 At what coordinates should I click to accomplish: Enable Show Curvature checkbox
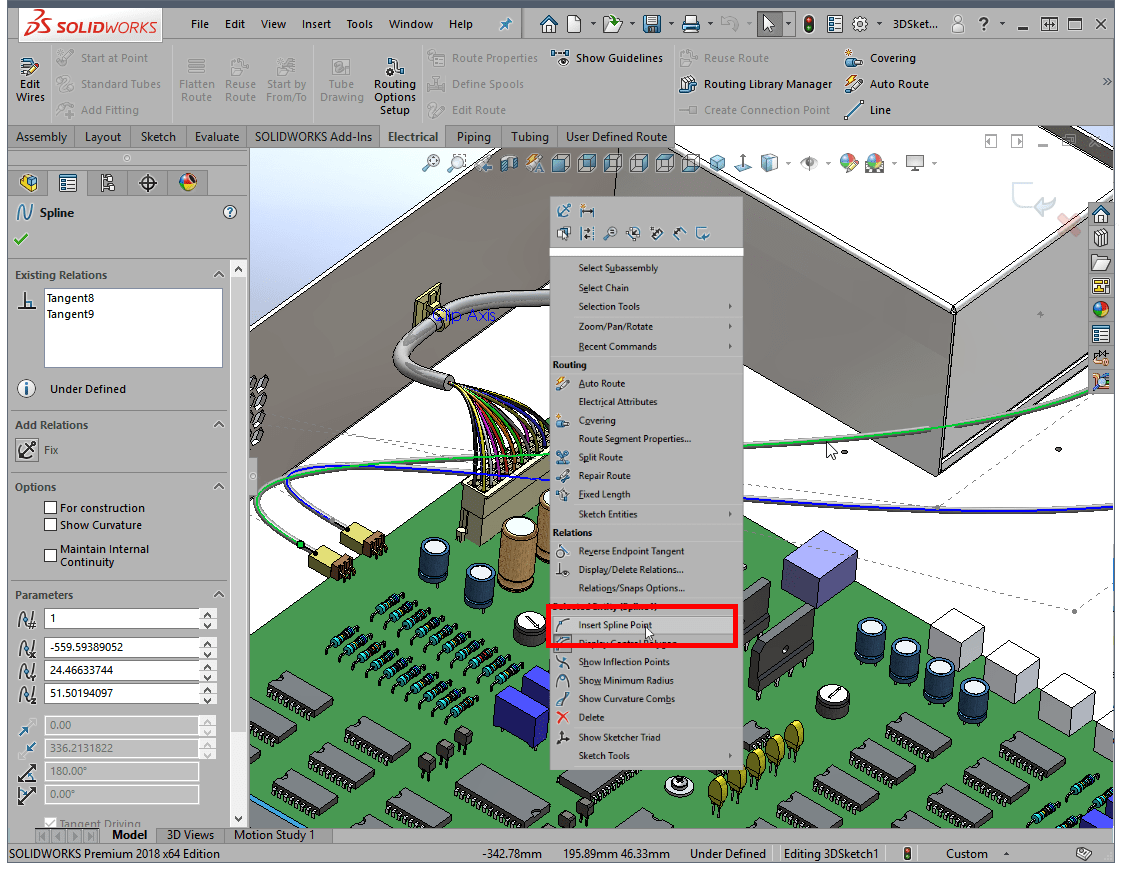click(50, 524)
